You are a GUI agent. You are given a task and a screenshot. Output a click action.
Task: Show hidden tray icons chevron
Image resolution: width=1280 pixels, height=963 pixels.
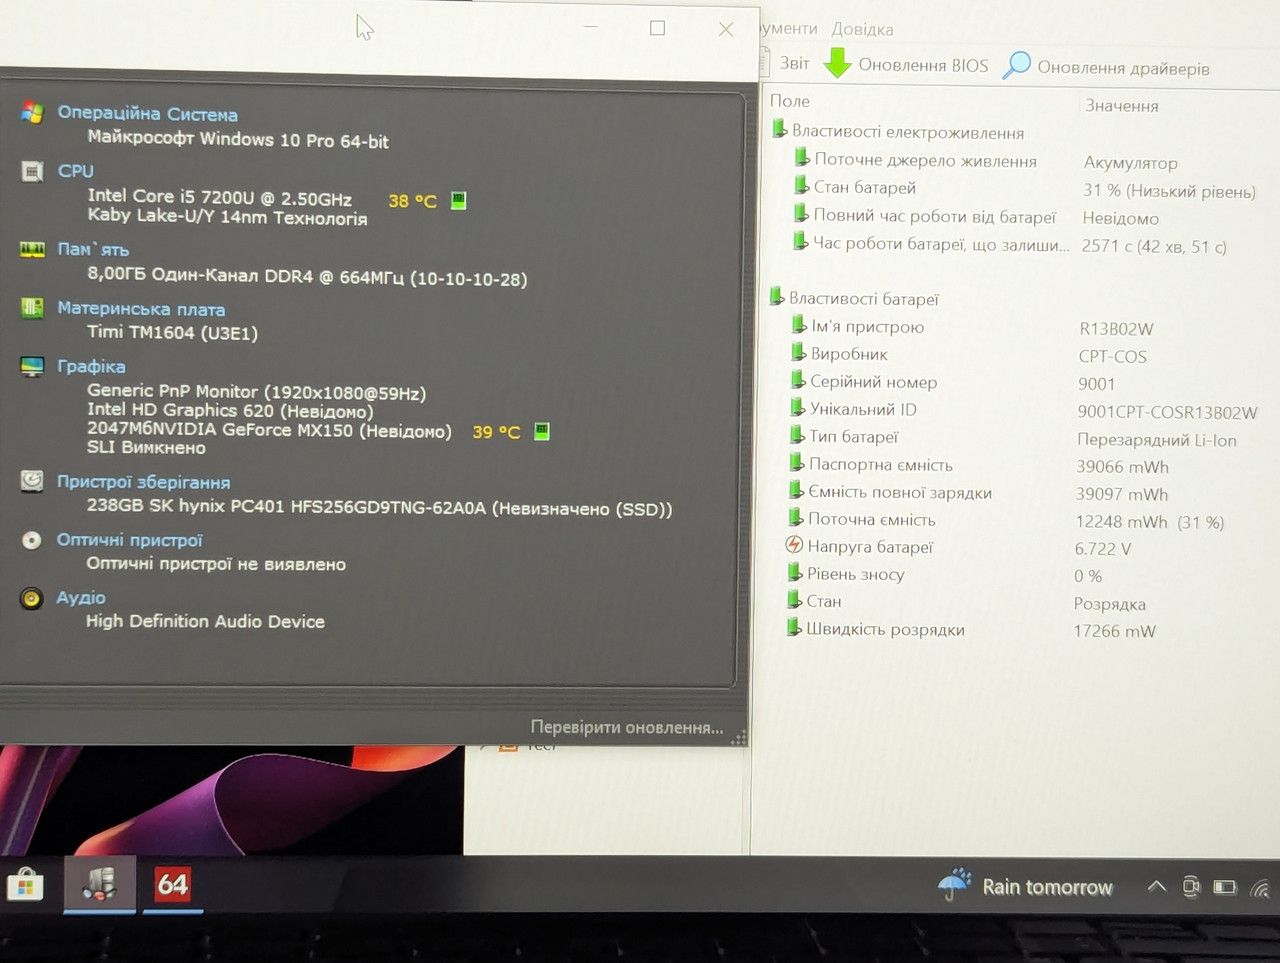(x=1156, y=886)
